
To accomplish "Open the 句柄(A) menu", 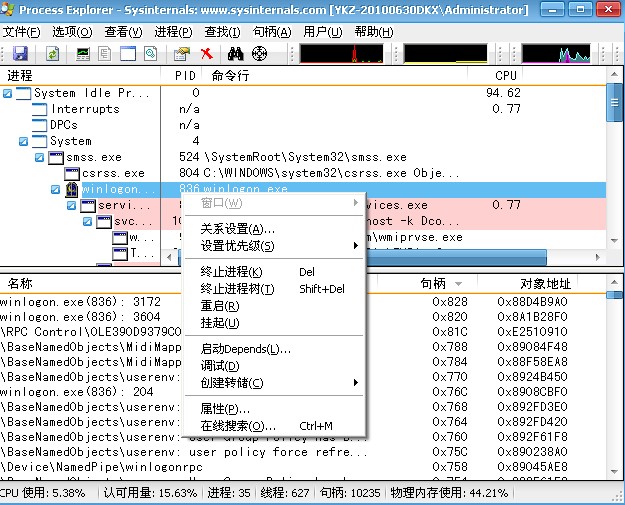I will [272, 31].
